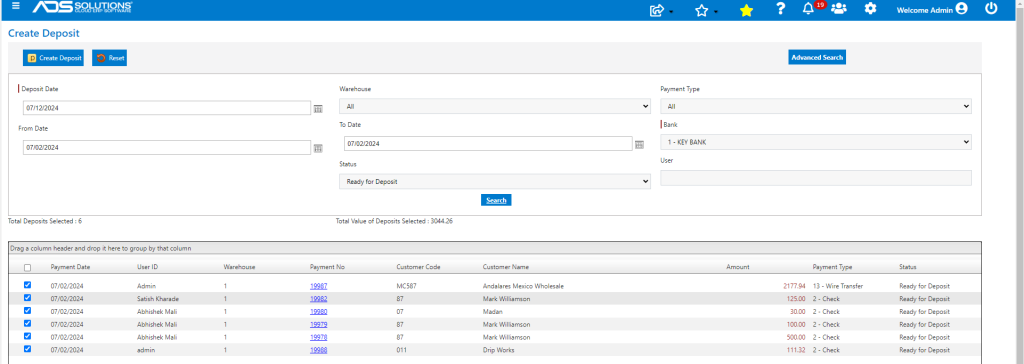Sort by Customer Name column header

(505, 267)
